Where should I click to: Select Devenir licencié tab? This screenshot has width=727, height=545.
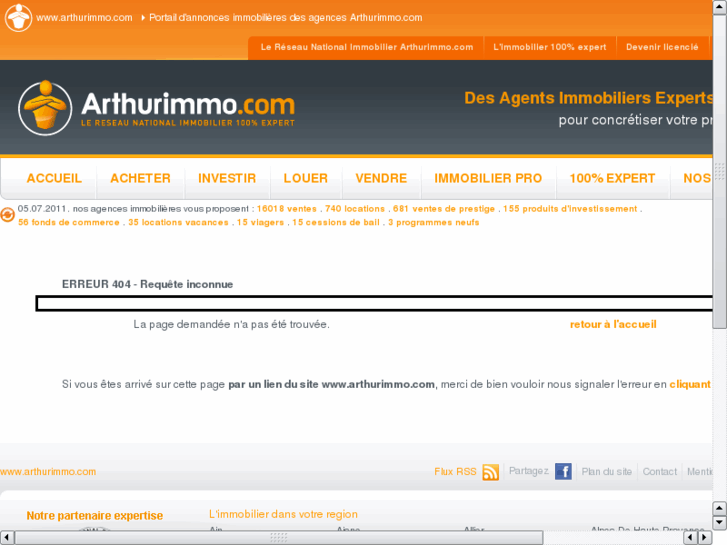(x=662, y=47)
